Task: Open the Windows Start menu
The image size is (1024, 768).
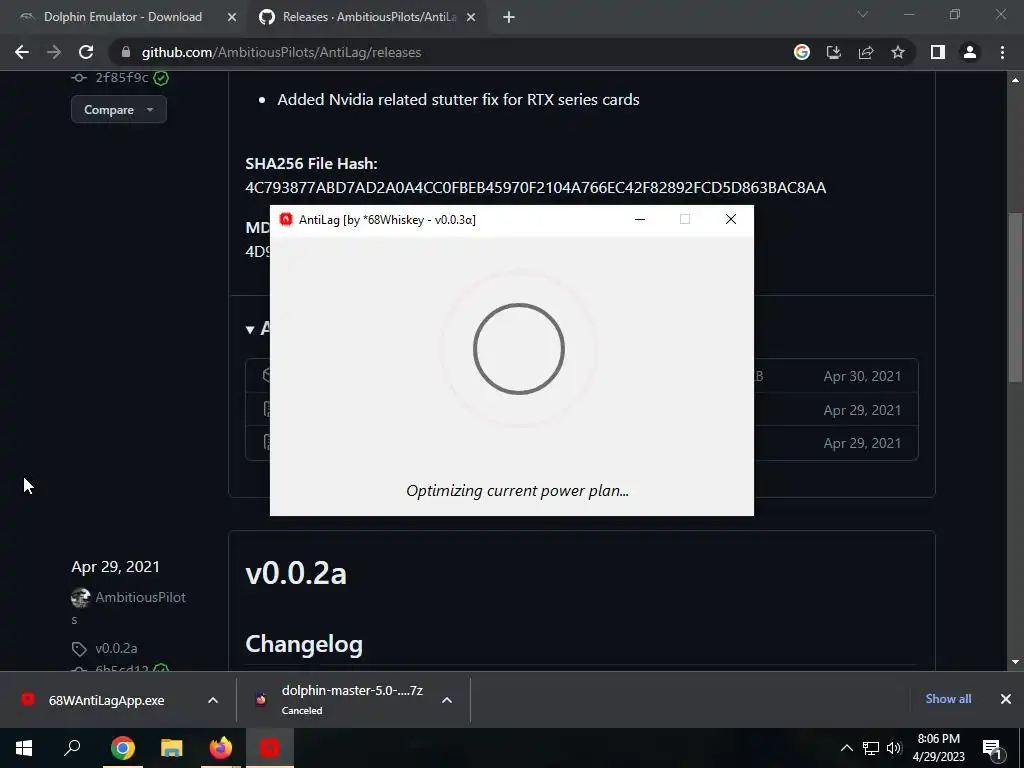Action: coord(24,748)
